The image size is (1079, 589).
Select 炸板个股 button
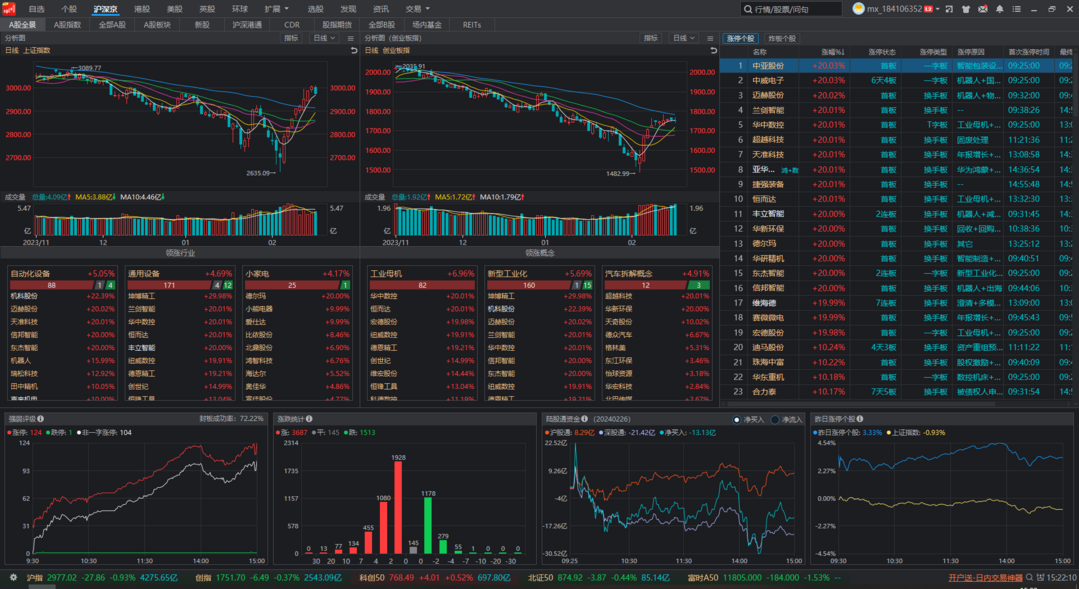tap(782, 39)
